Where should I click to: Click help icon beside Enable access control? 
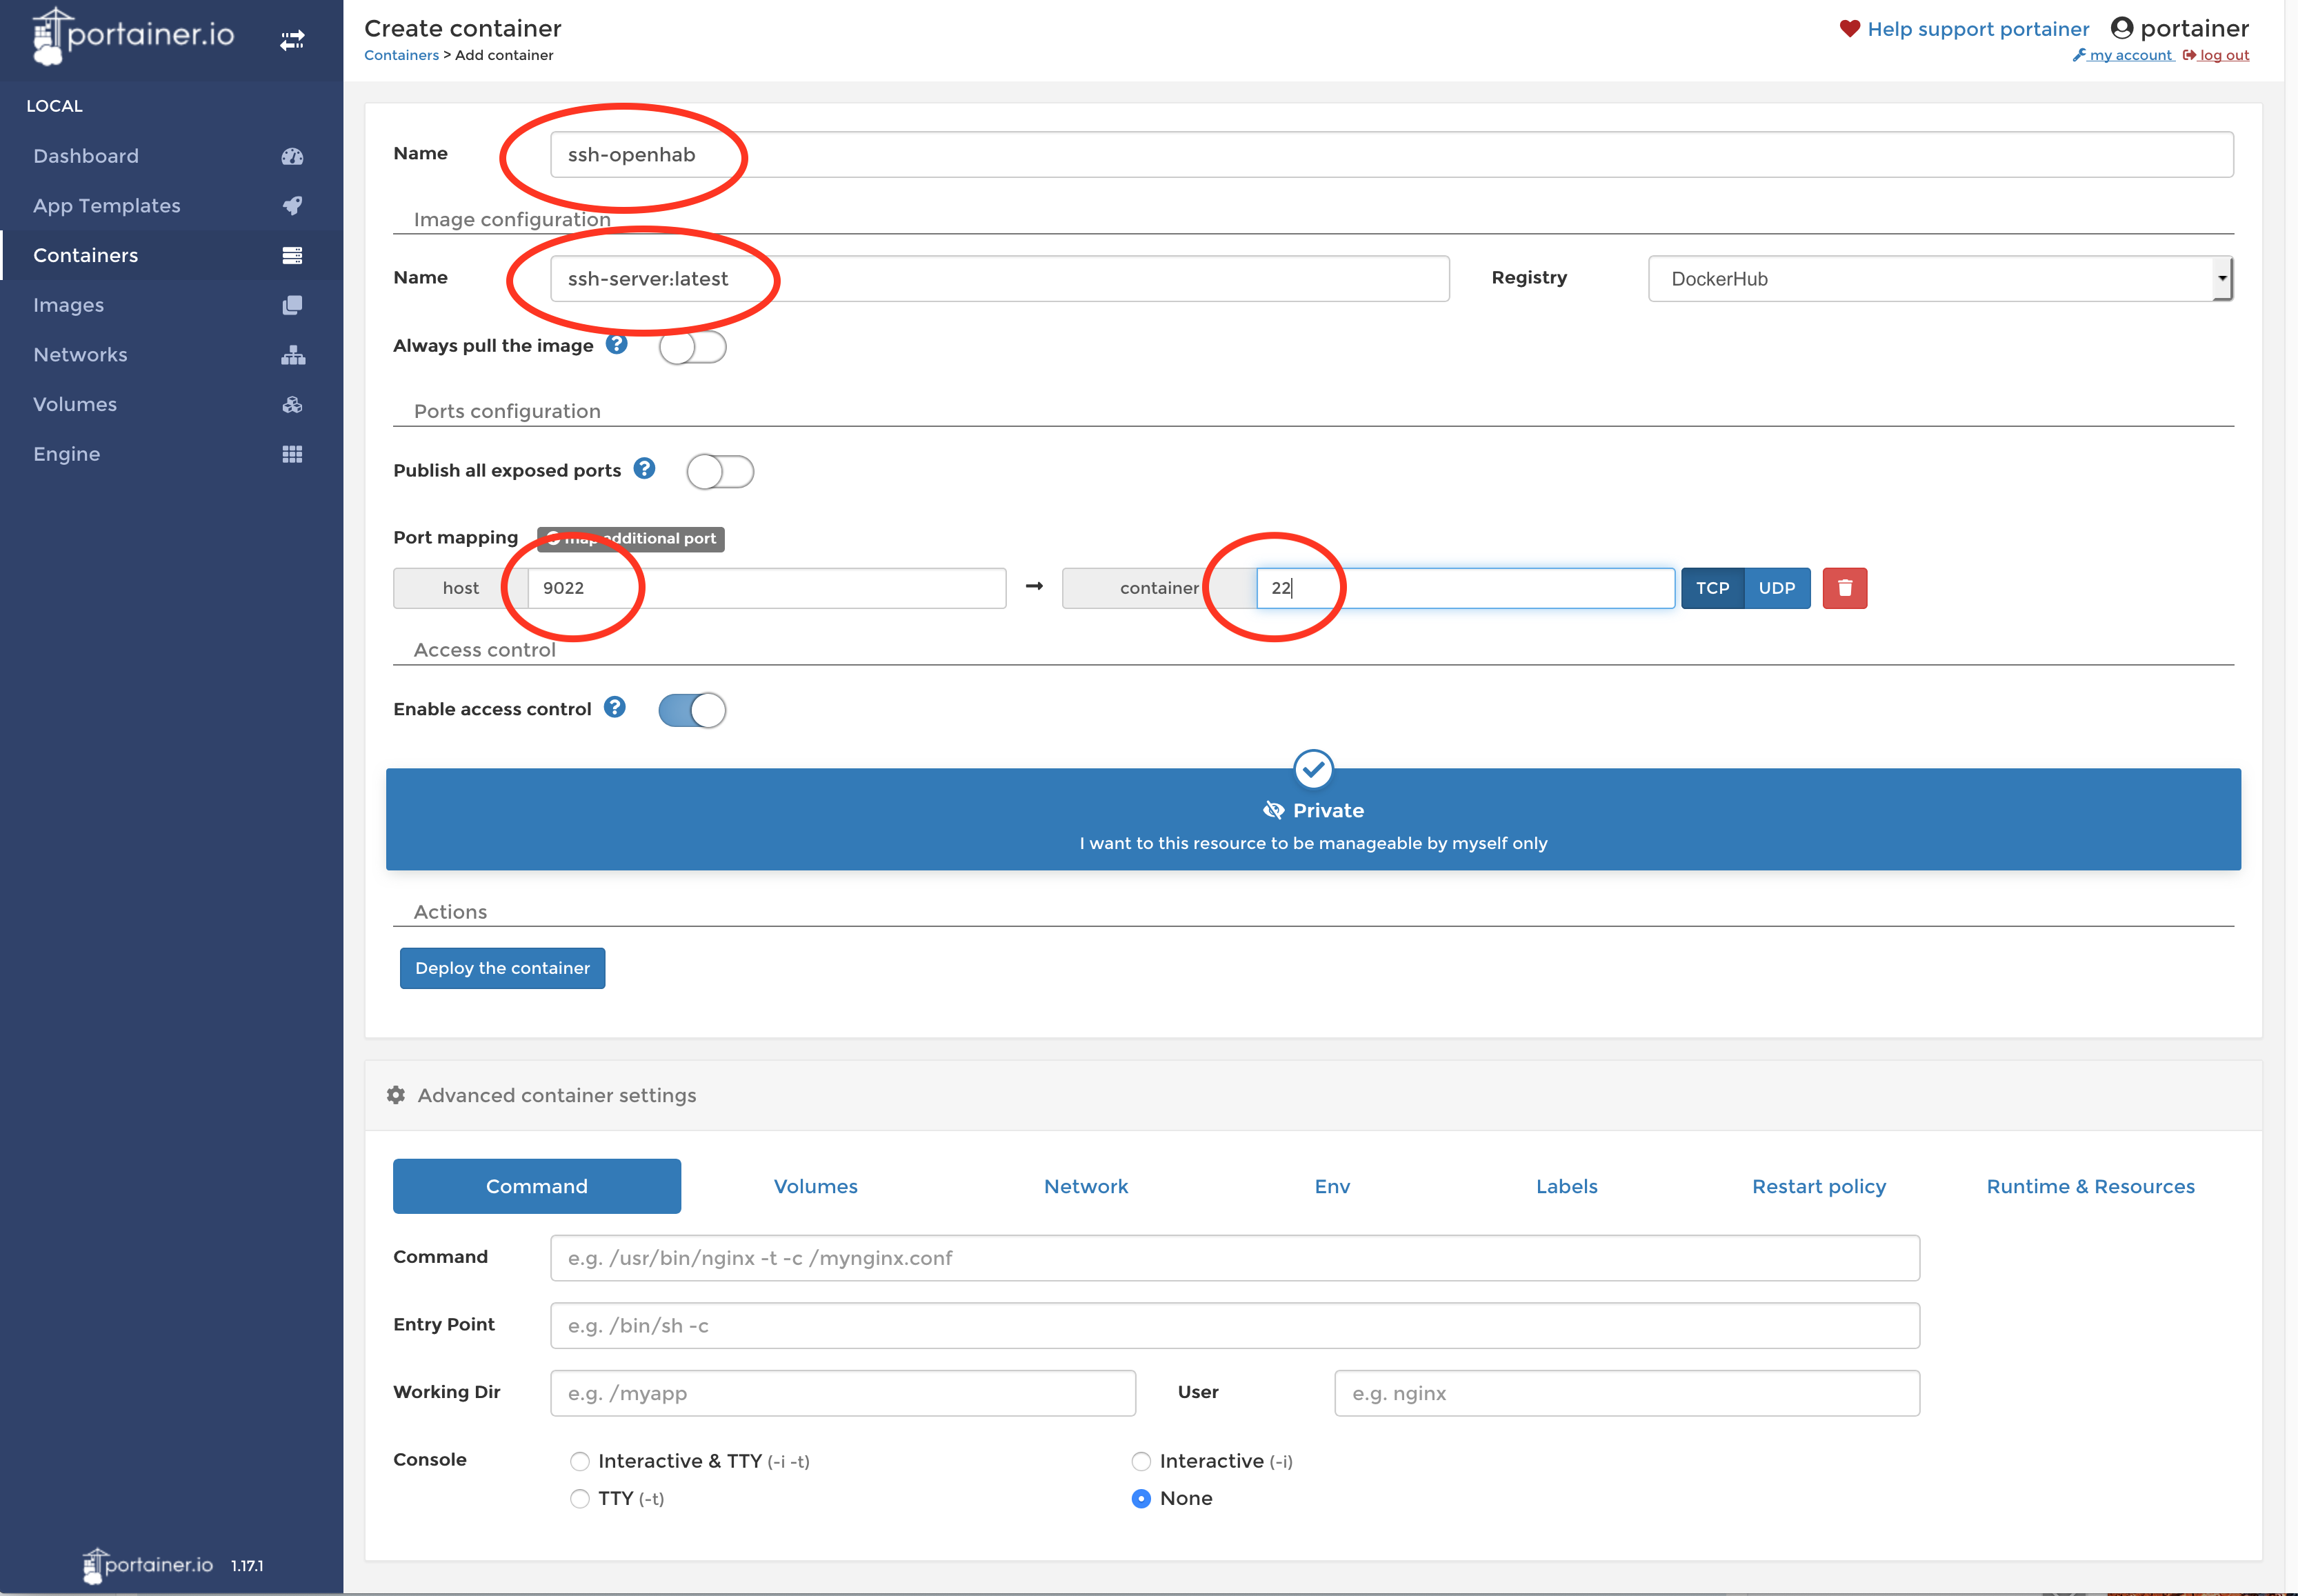tap(615, 707)
